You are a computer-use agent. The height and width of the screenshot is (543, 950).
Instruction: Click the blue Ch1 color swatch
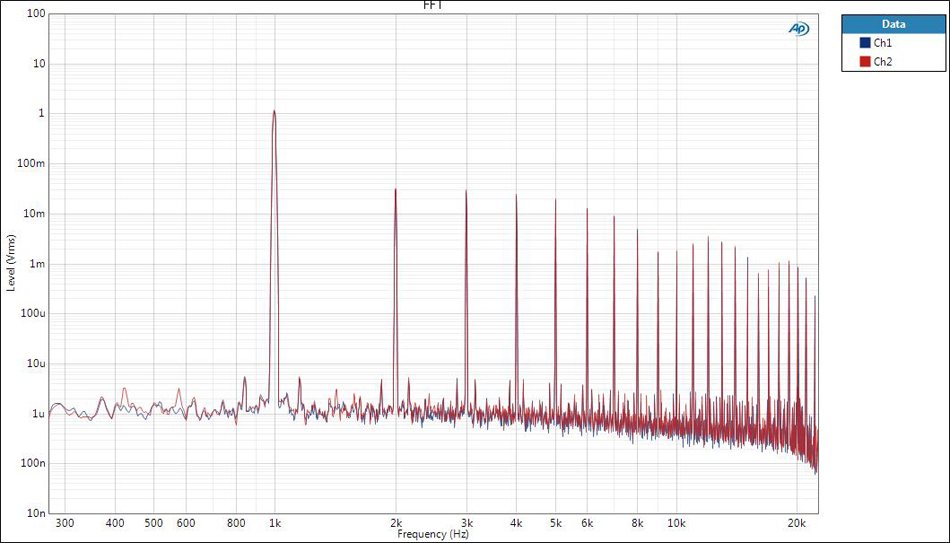pos(865,43)
